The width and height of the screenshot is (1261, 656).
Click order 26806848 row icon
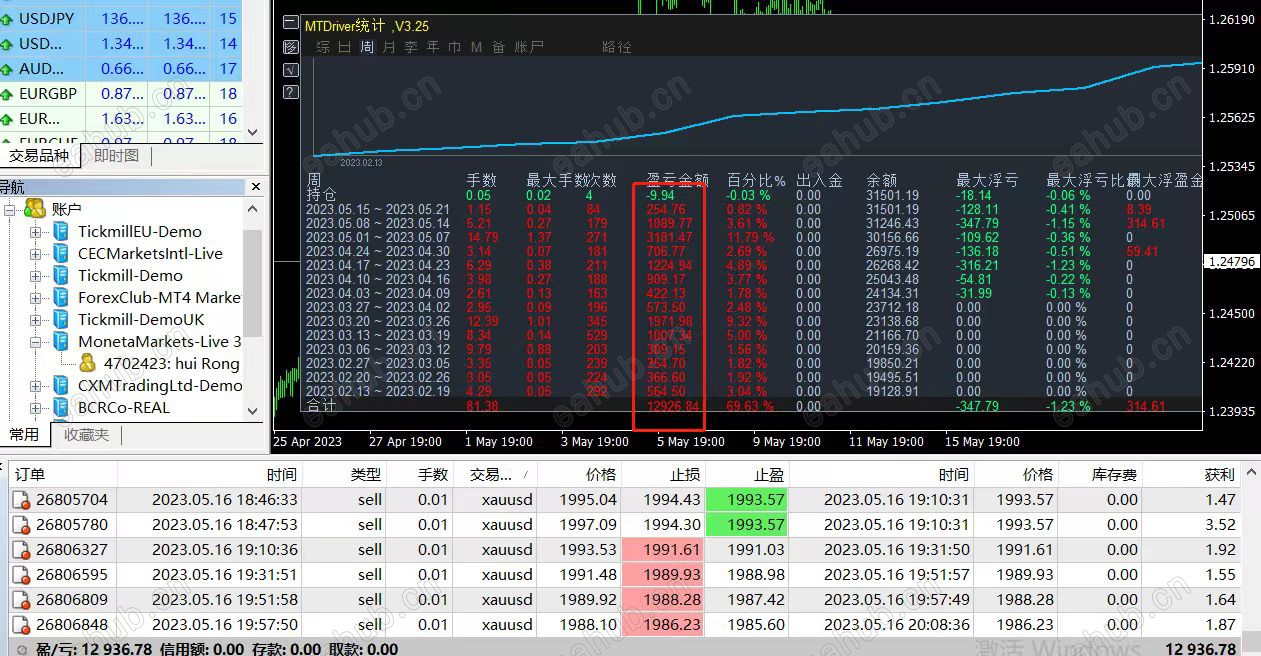pyautogui.click(x=22, y=625)
